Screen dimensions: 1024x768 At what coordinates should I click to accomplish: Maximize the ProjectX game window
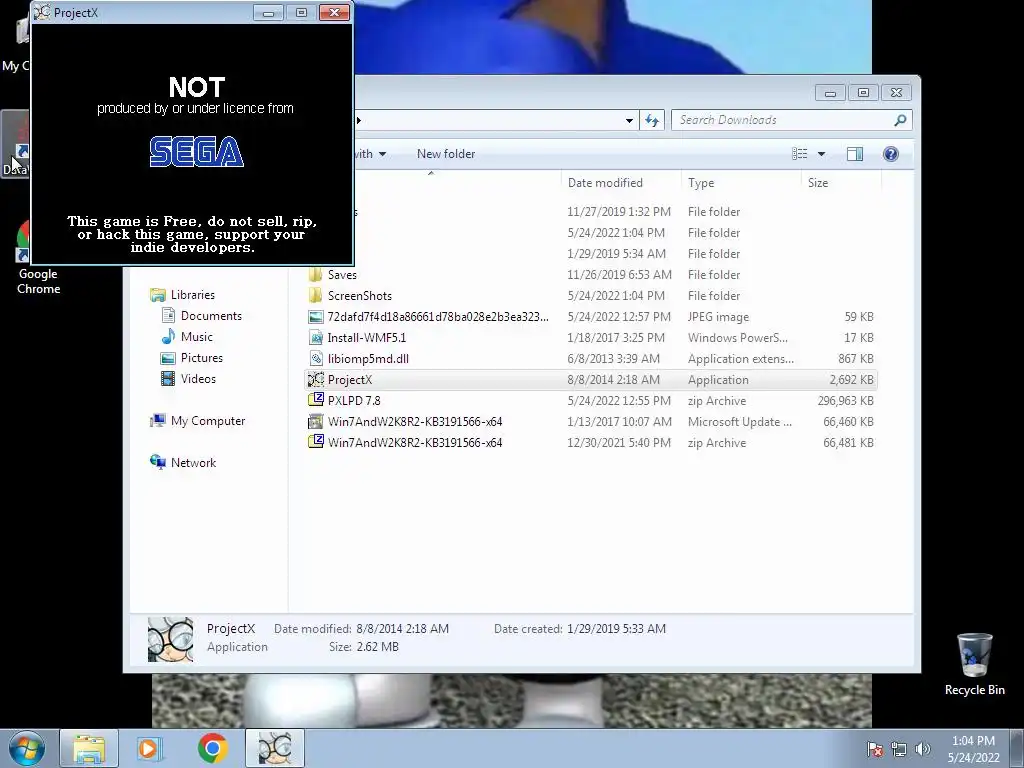(x=301, y=12)
